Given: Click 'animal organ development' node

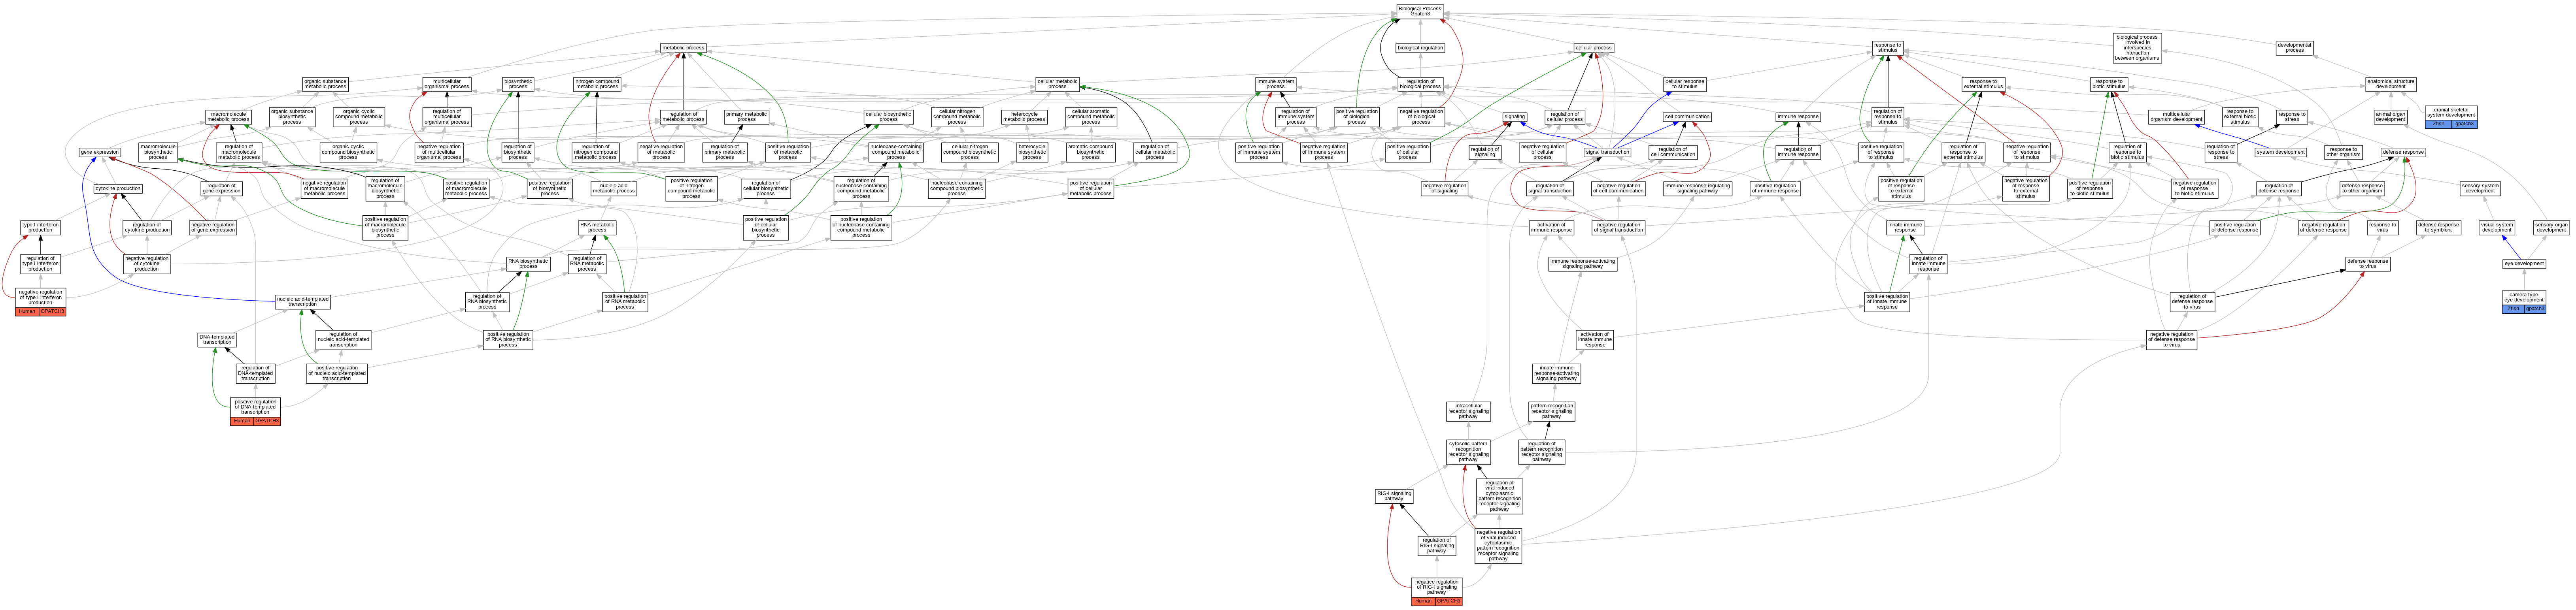Looking at the screenshot, I should 2390,117.
